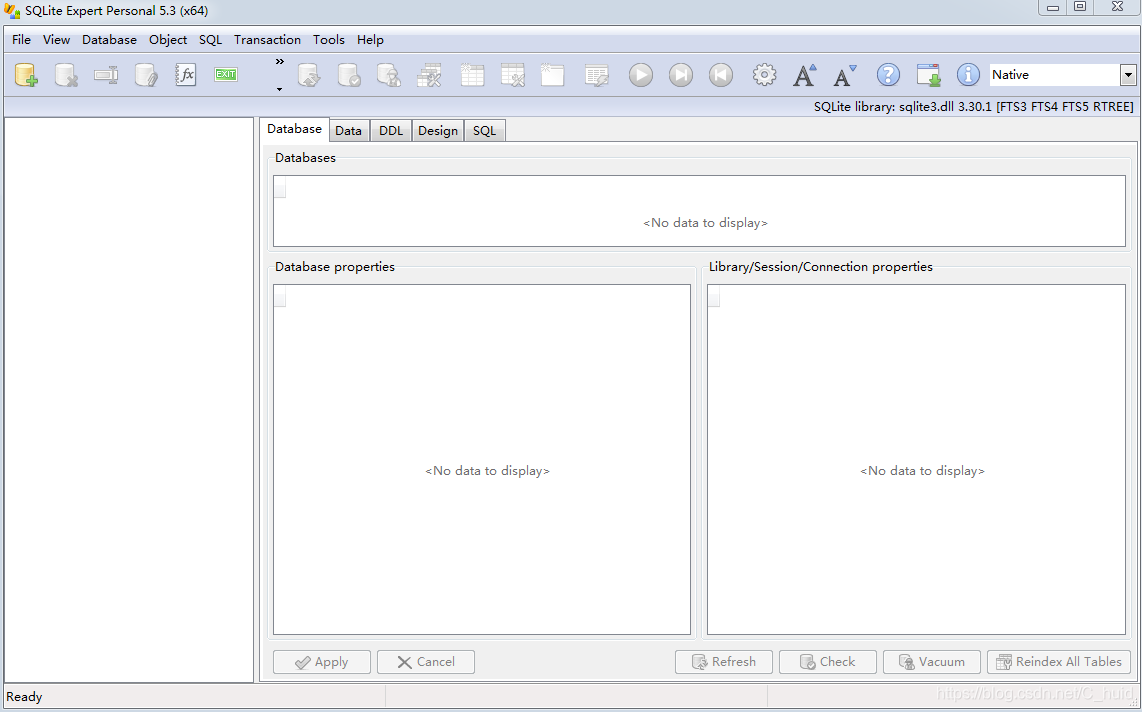Click the Check button

(x=828, y=662)
